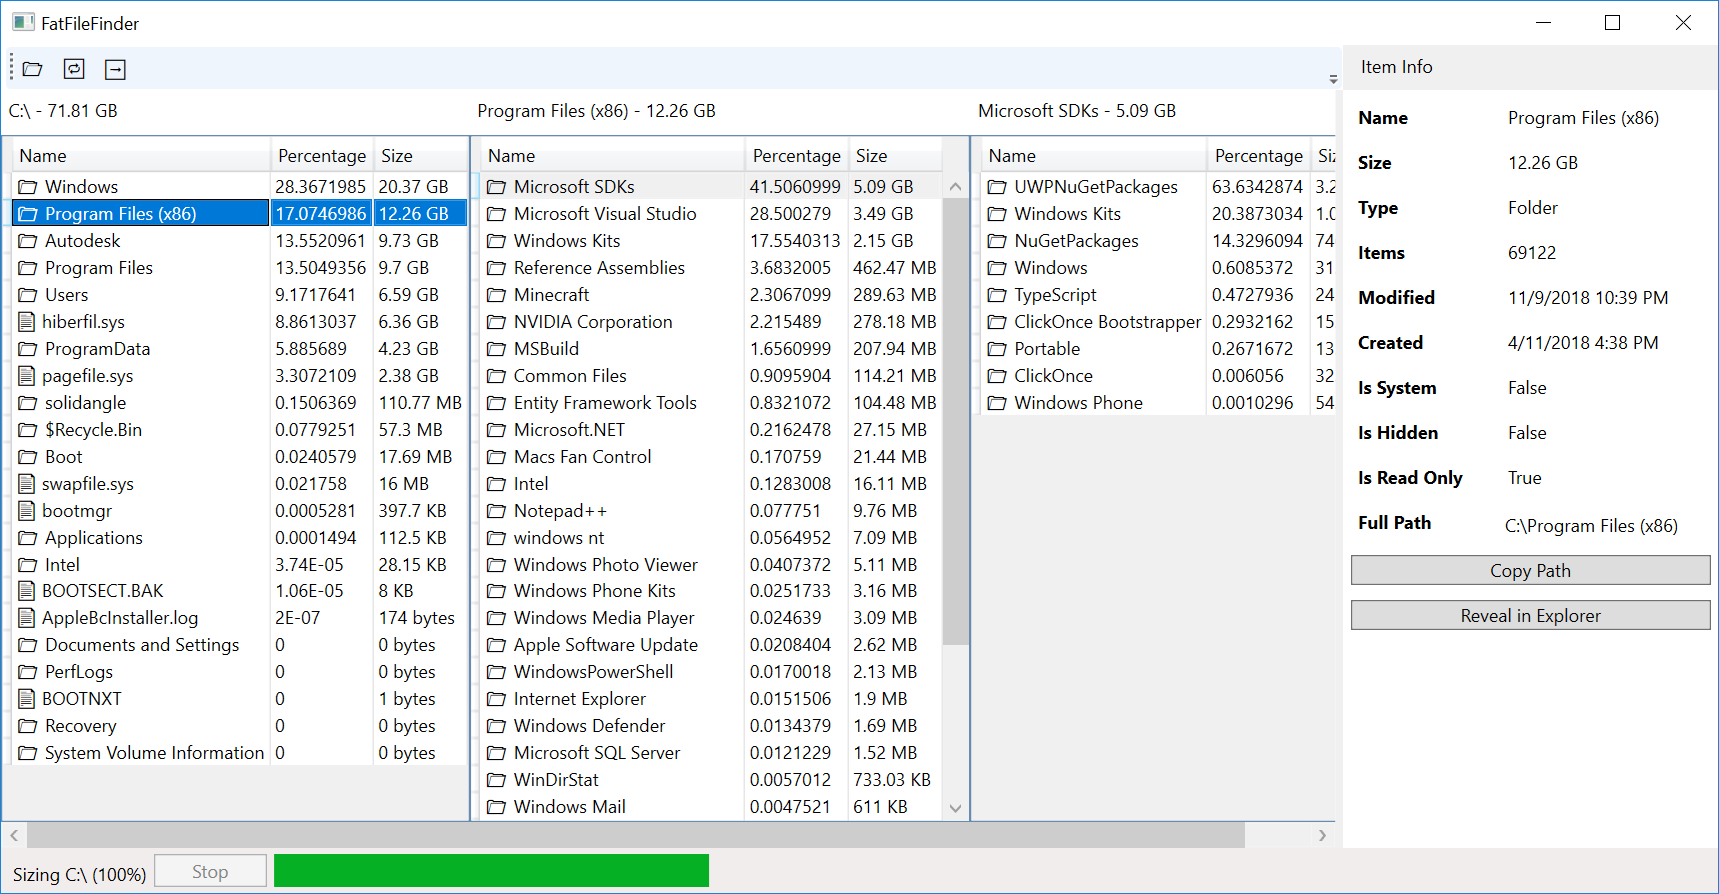
Task: Click the horizontal scrollbar left arrow
Action: tap(14, 835)
